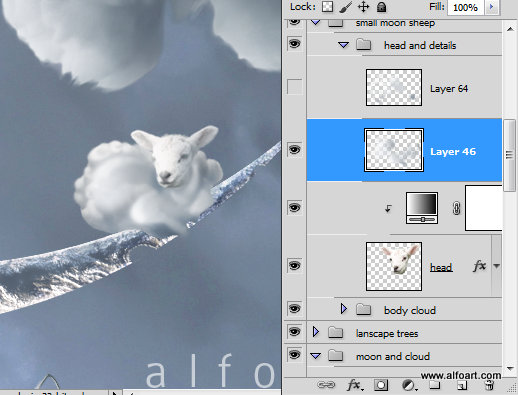Select Layer 46 thumbnail
Screen dimensions: 518x395
[394, 150]
